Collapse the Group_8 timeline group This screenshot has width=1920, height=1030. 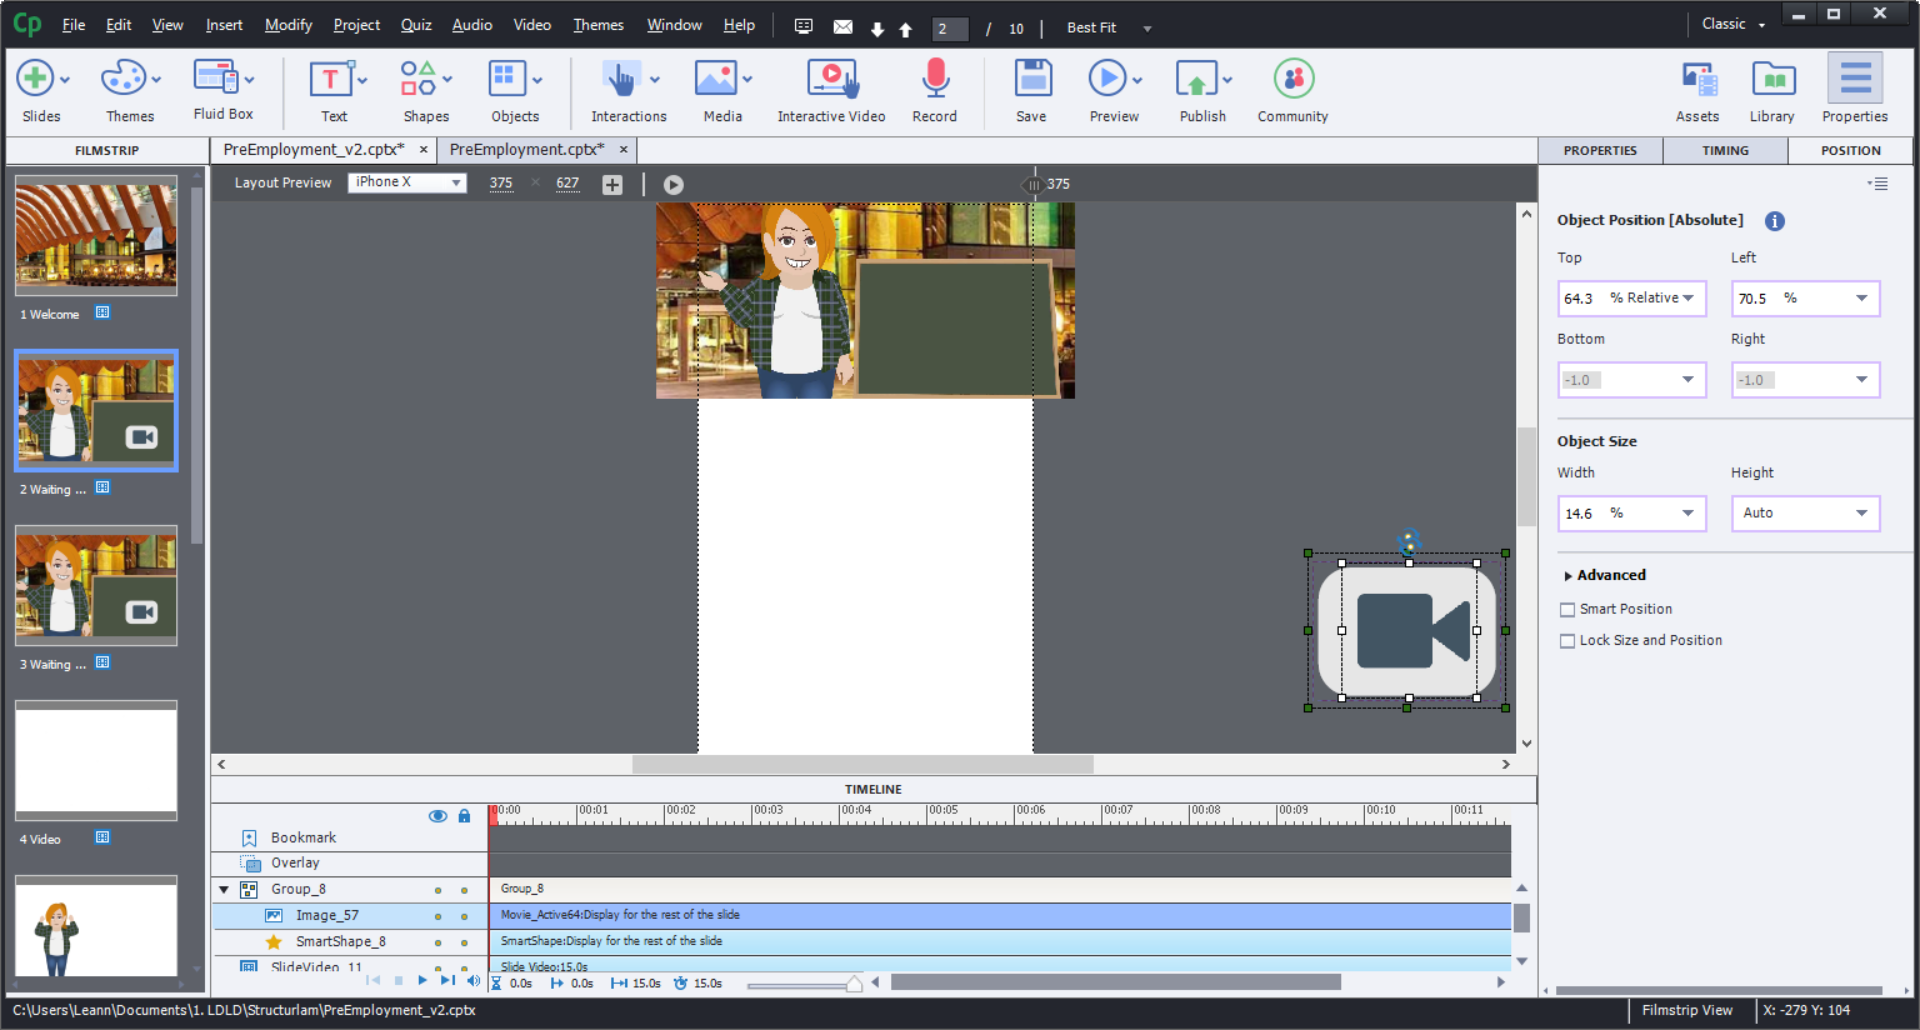click(224, 889)
